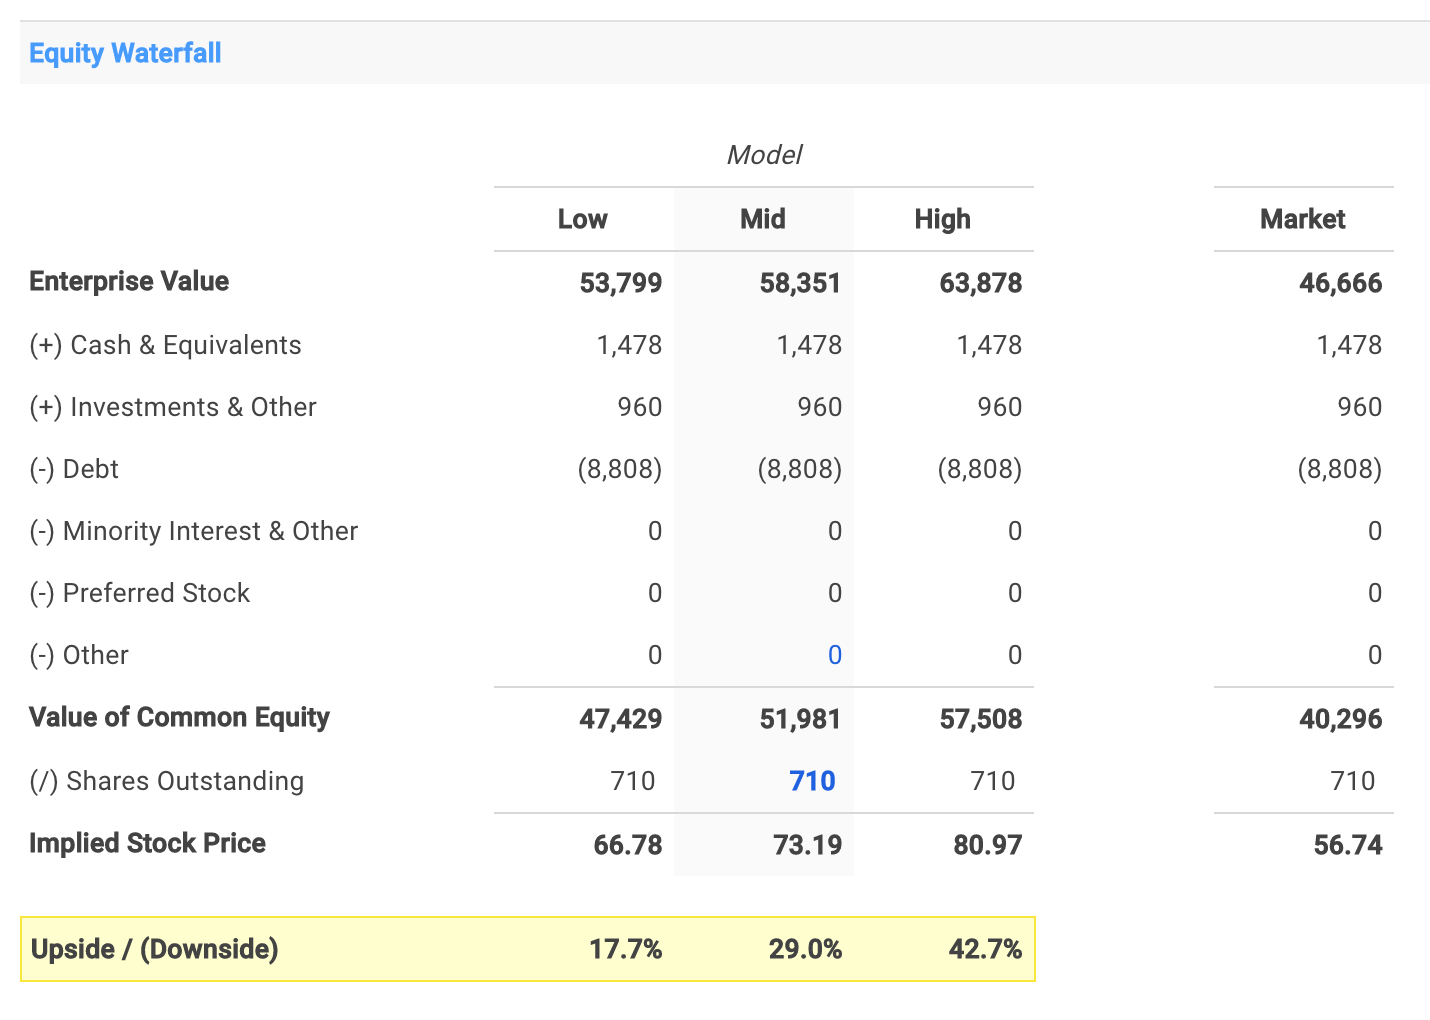Click the Implied Stock Price label
1430x1020 pixels.
coord(148,843)
